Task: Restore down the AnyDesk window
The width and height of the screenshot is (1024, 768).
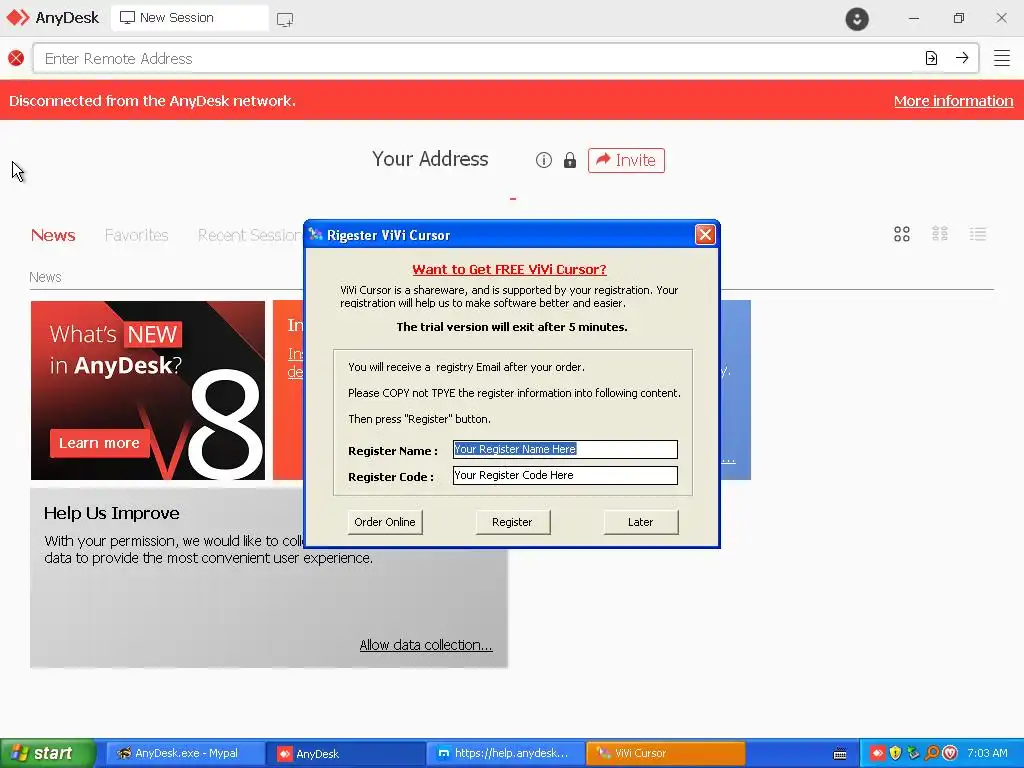Action: [x=958, y=18]
